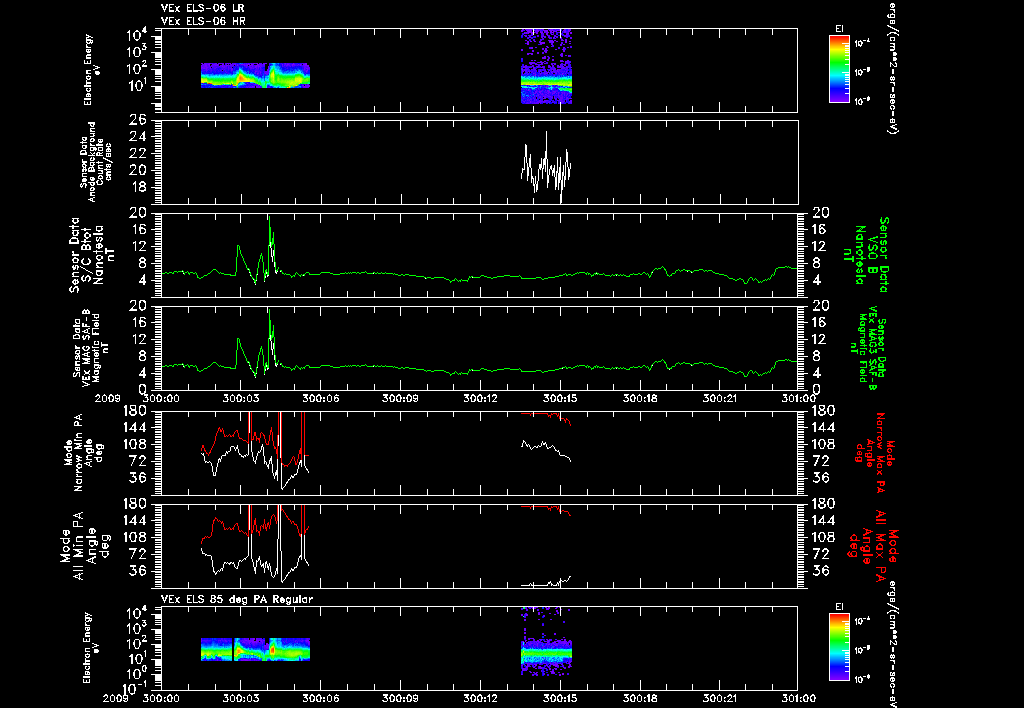Click the 85 deg PA spectrogram block near 300:03

click(255, 649)
